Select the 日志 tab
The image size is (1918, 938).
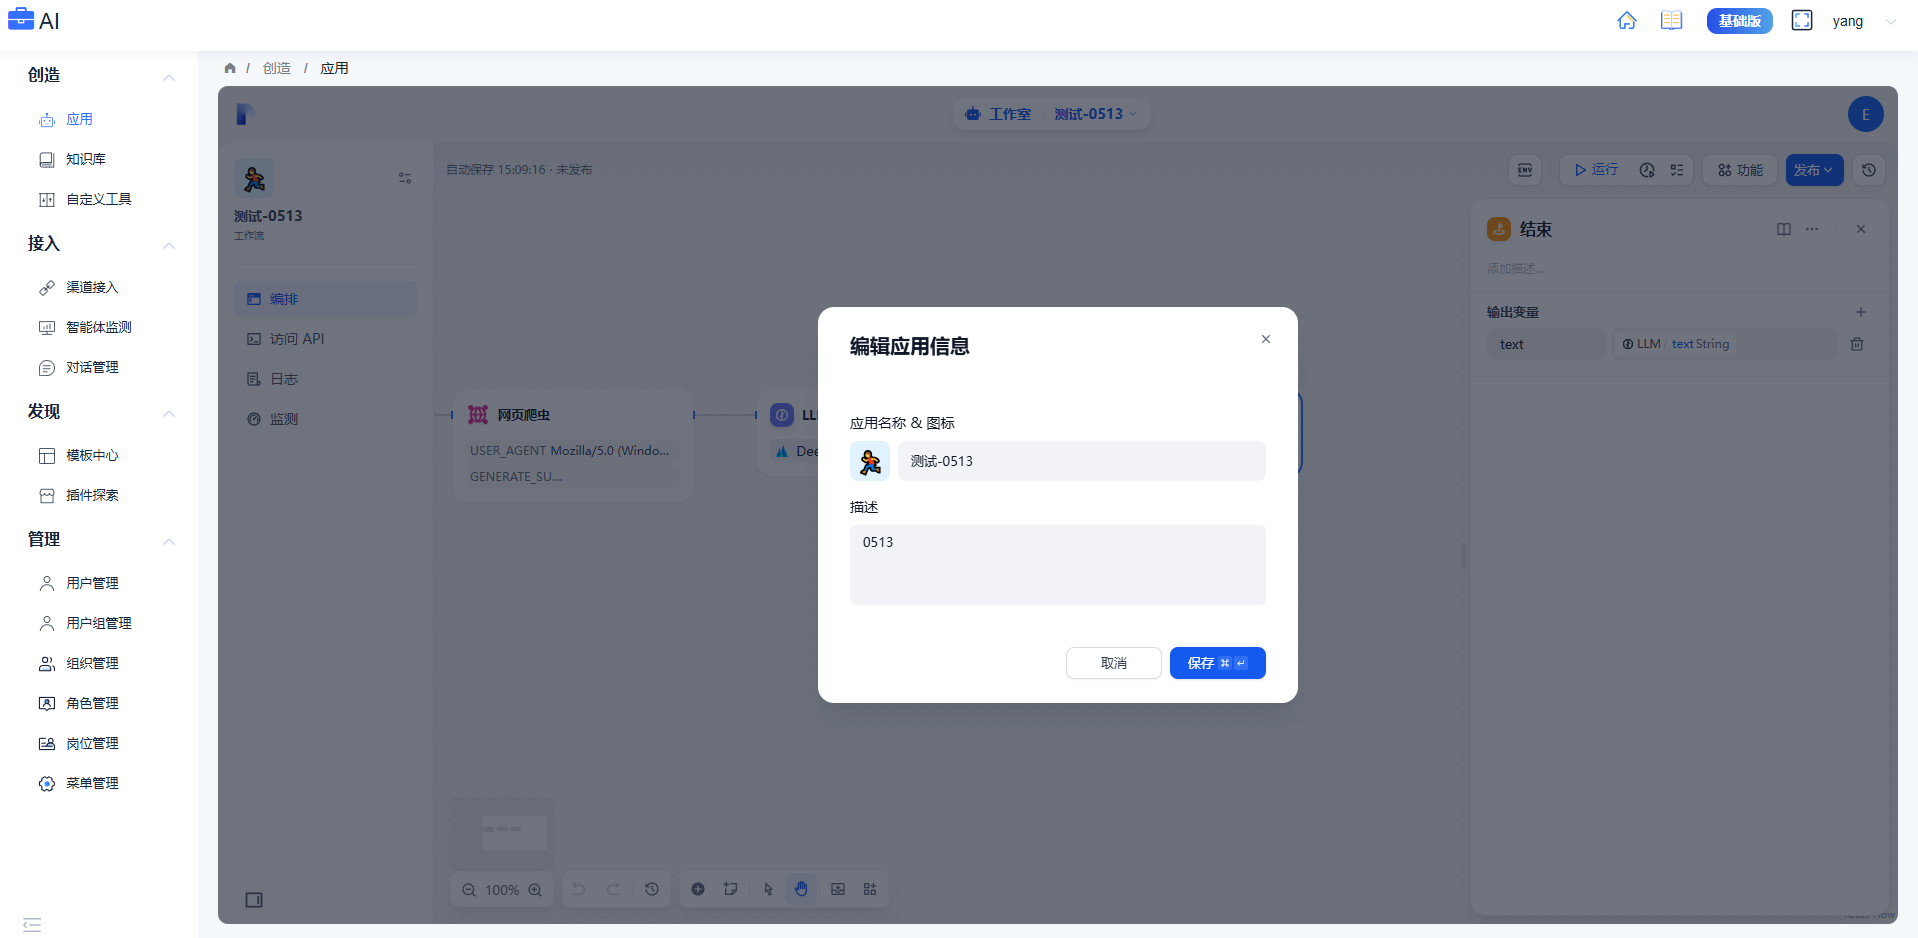(x=325, y=379)
